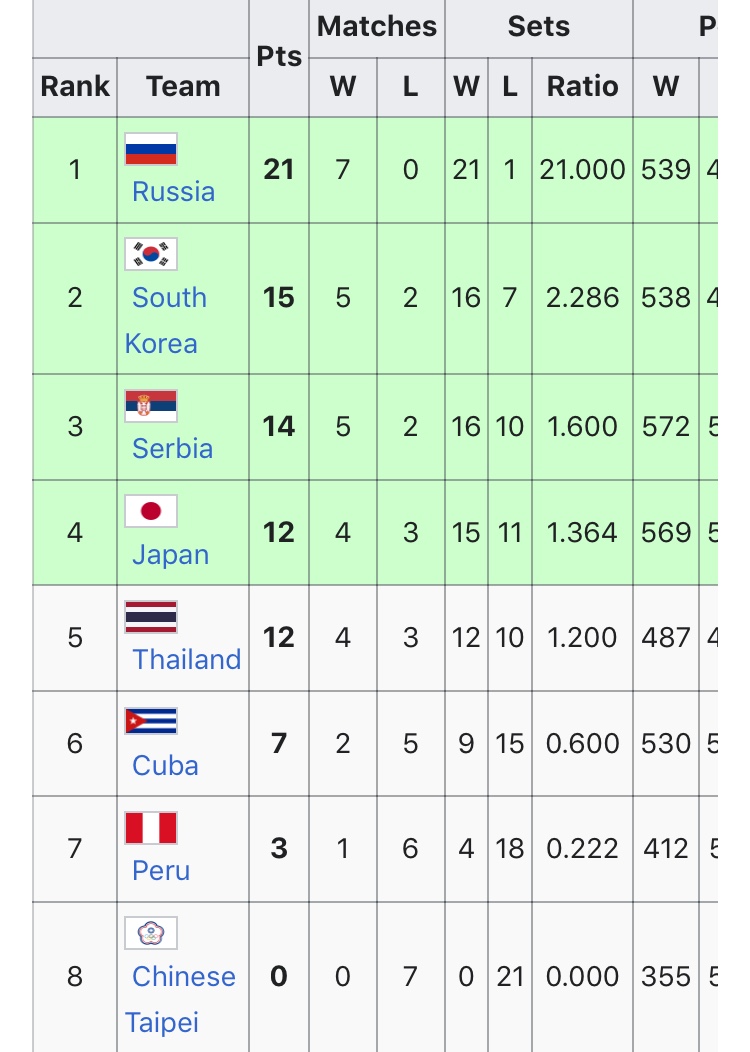This screenshot has height=1052, width=750.
Task: Click the Russia flag icon
Action: point(151,149)
